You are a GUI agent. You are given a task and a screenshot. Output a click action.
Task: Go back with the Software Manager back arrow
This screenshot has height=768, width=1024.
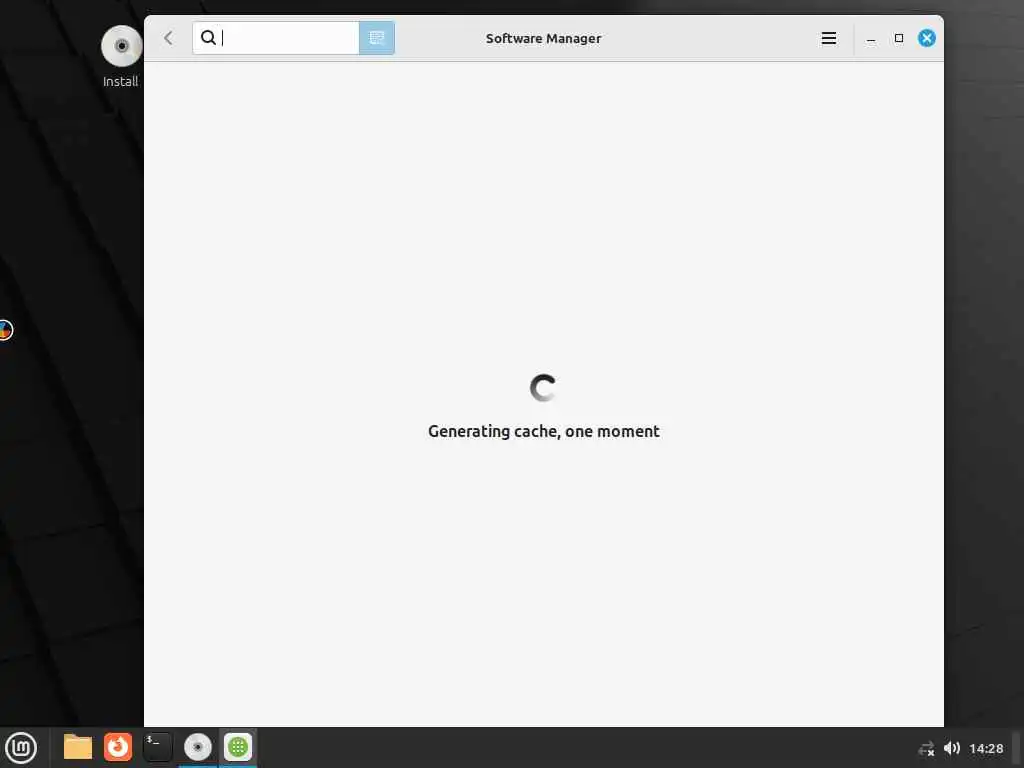[168, 38]
